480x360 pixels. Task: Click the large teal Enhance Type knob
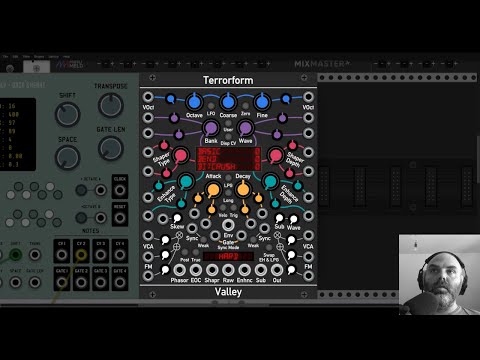[185, 181]
